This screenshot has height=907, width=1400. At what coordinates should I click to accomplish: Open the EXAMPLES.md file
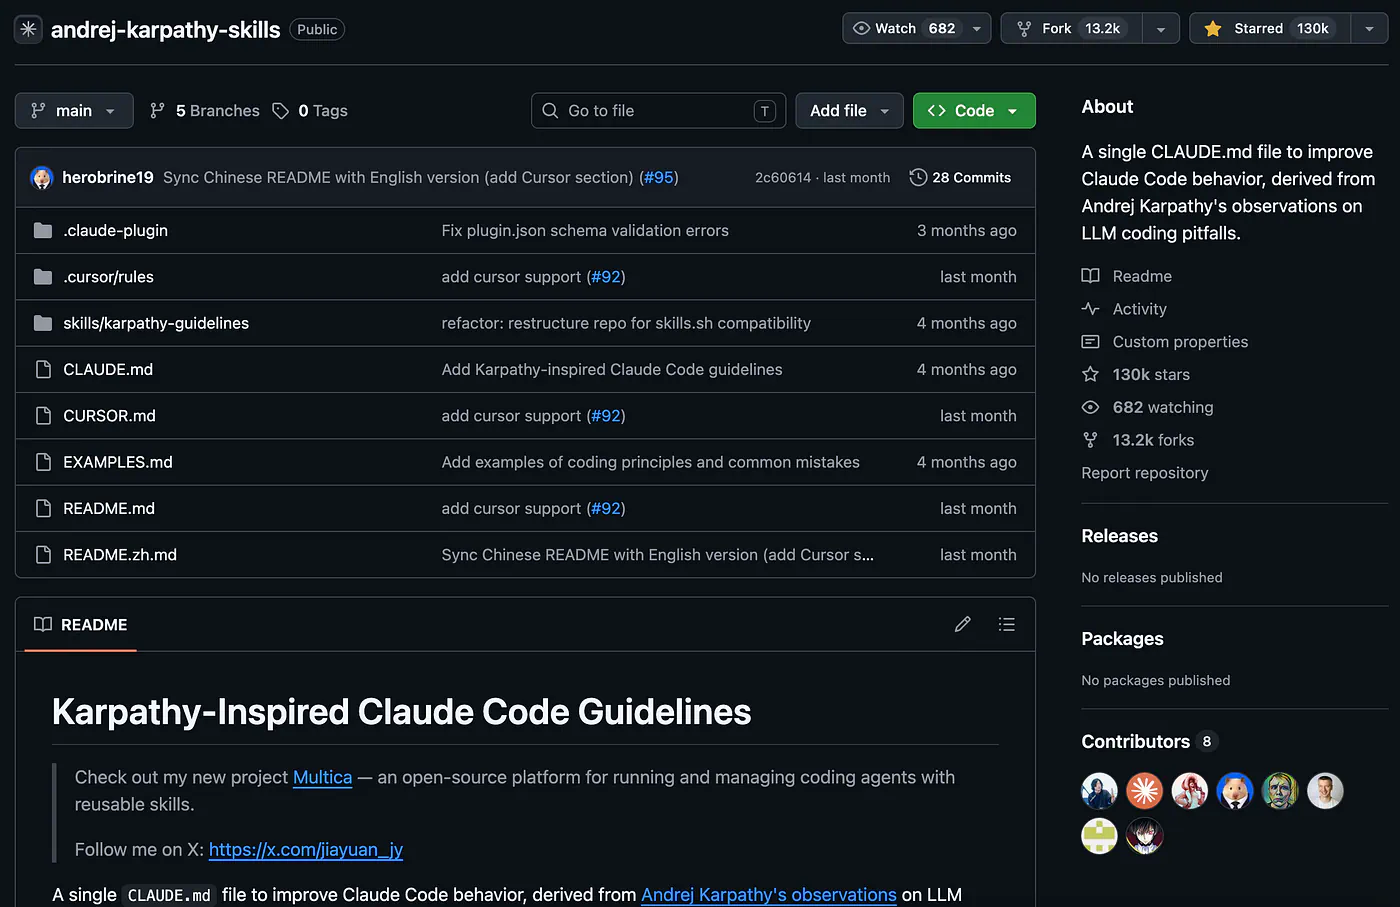(x=118, y=462)
